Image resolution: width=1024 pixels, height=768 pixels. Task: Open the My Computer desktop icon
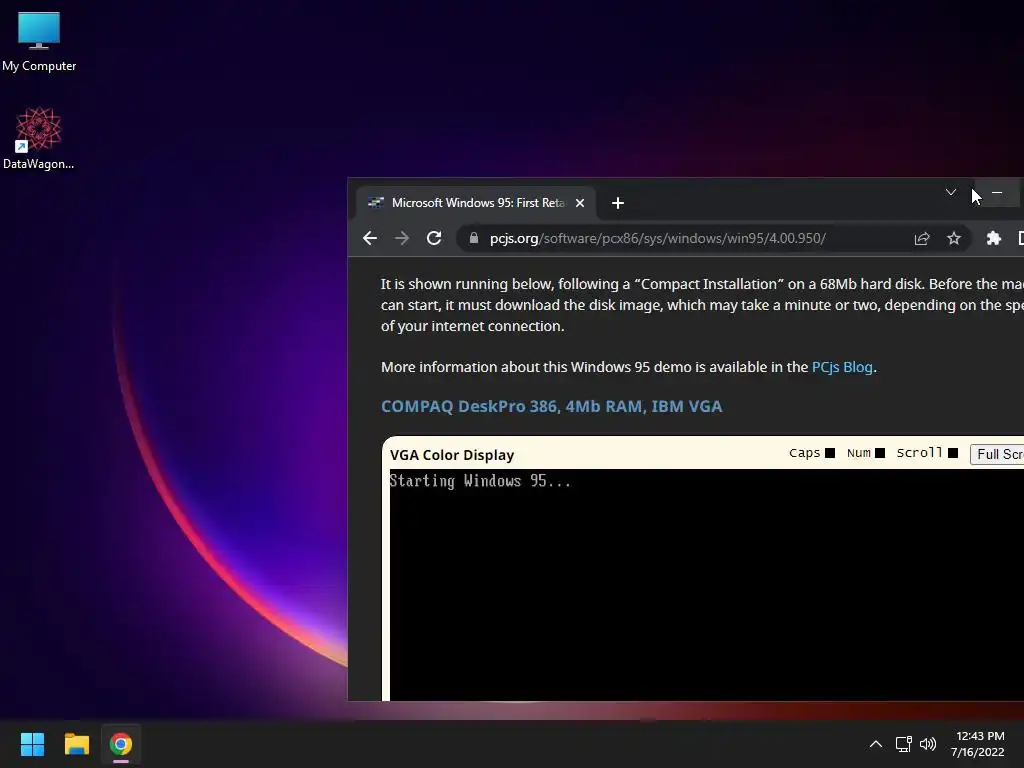tap(39, 42)
